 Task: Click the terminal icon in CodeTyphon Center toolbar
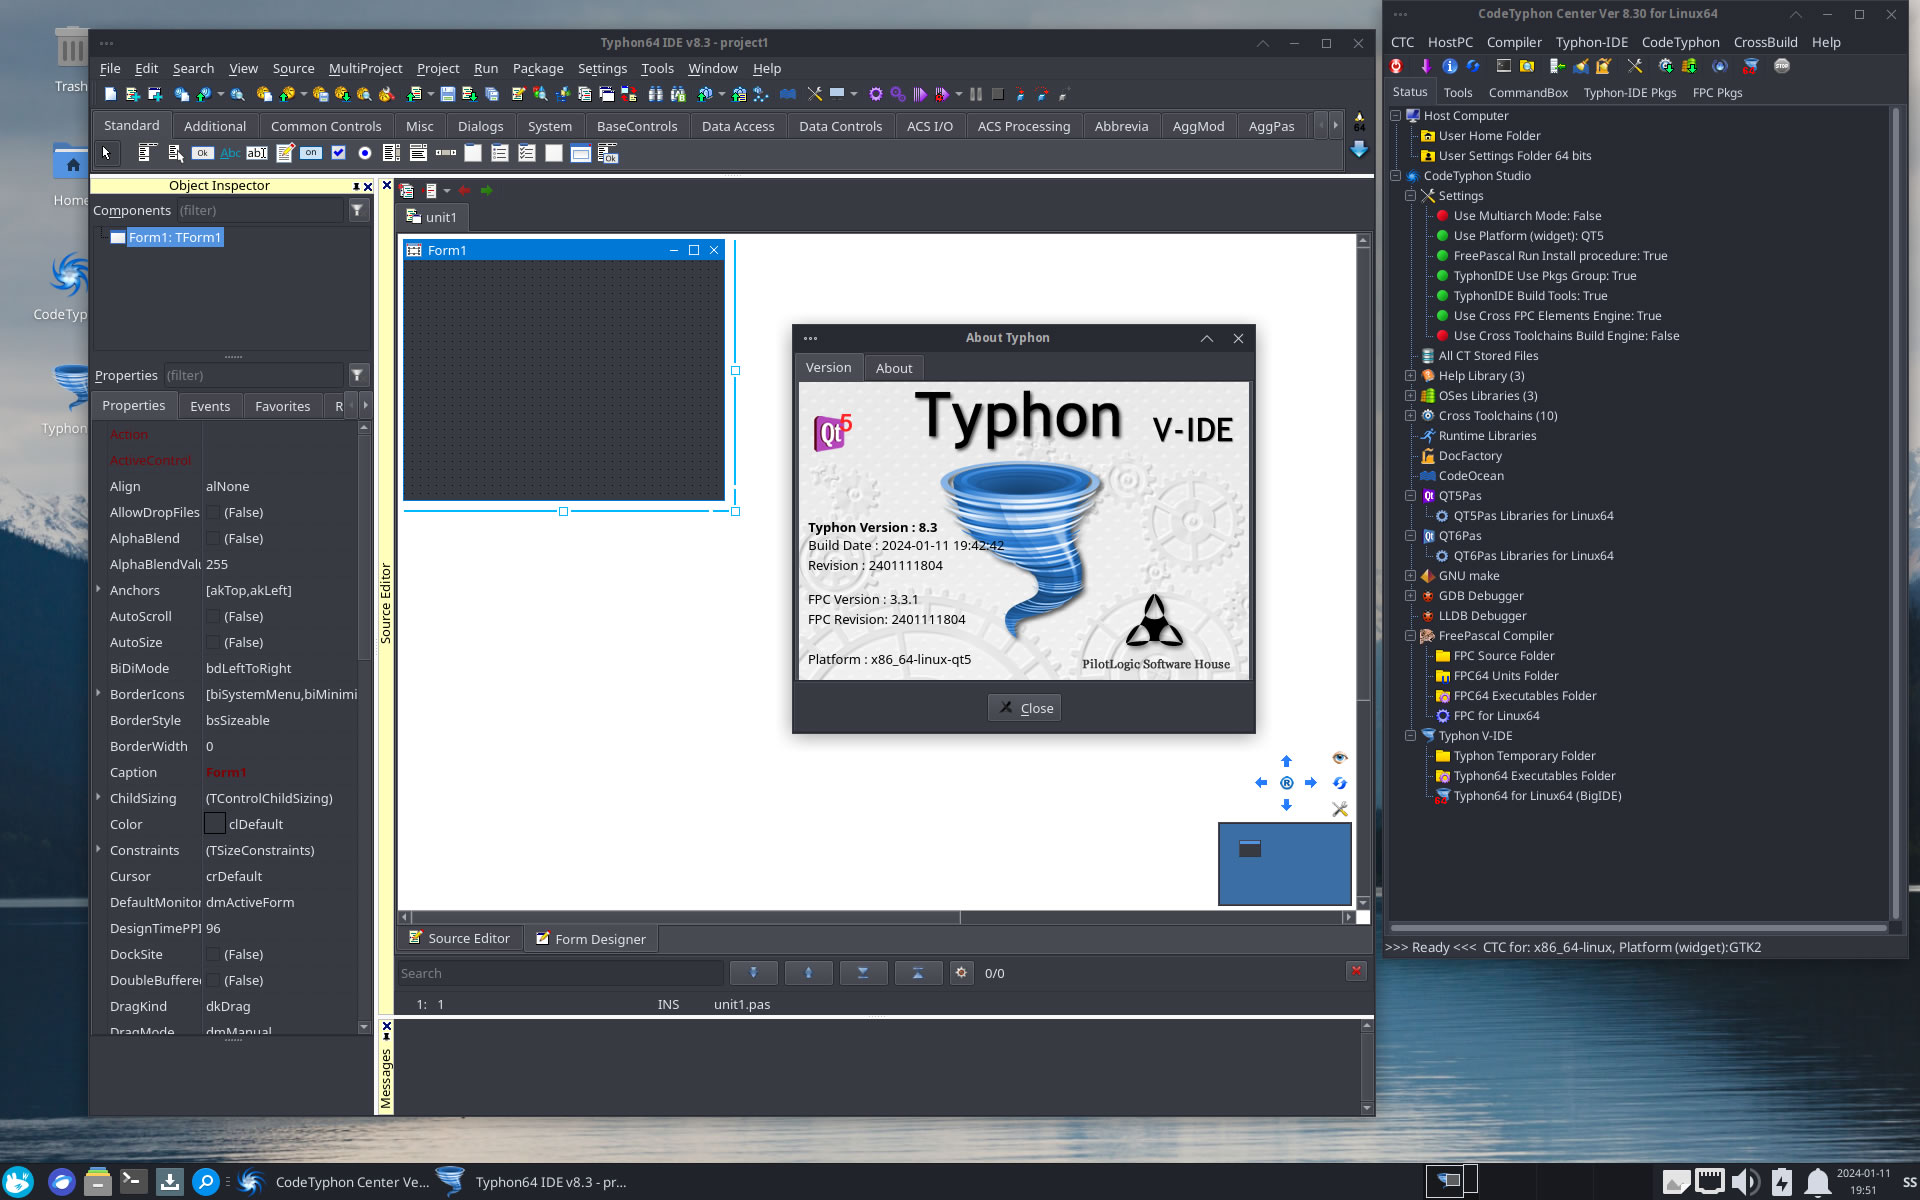1503,66
